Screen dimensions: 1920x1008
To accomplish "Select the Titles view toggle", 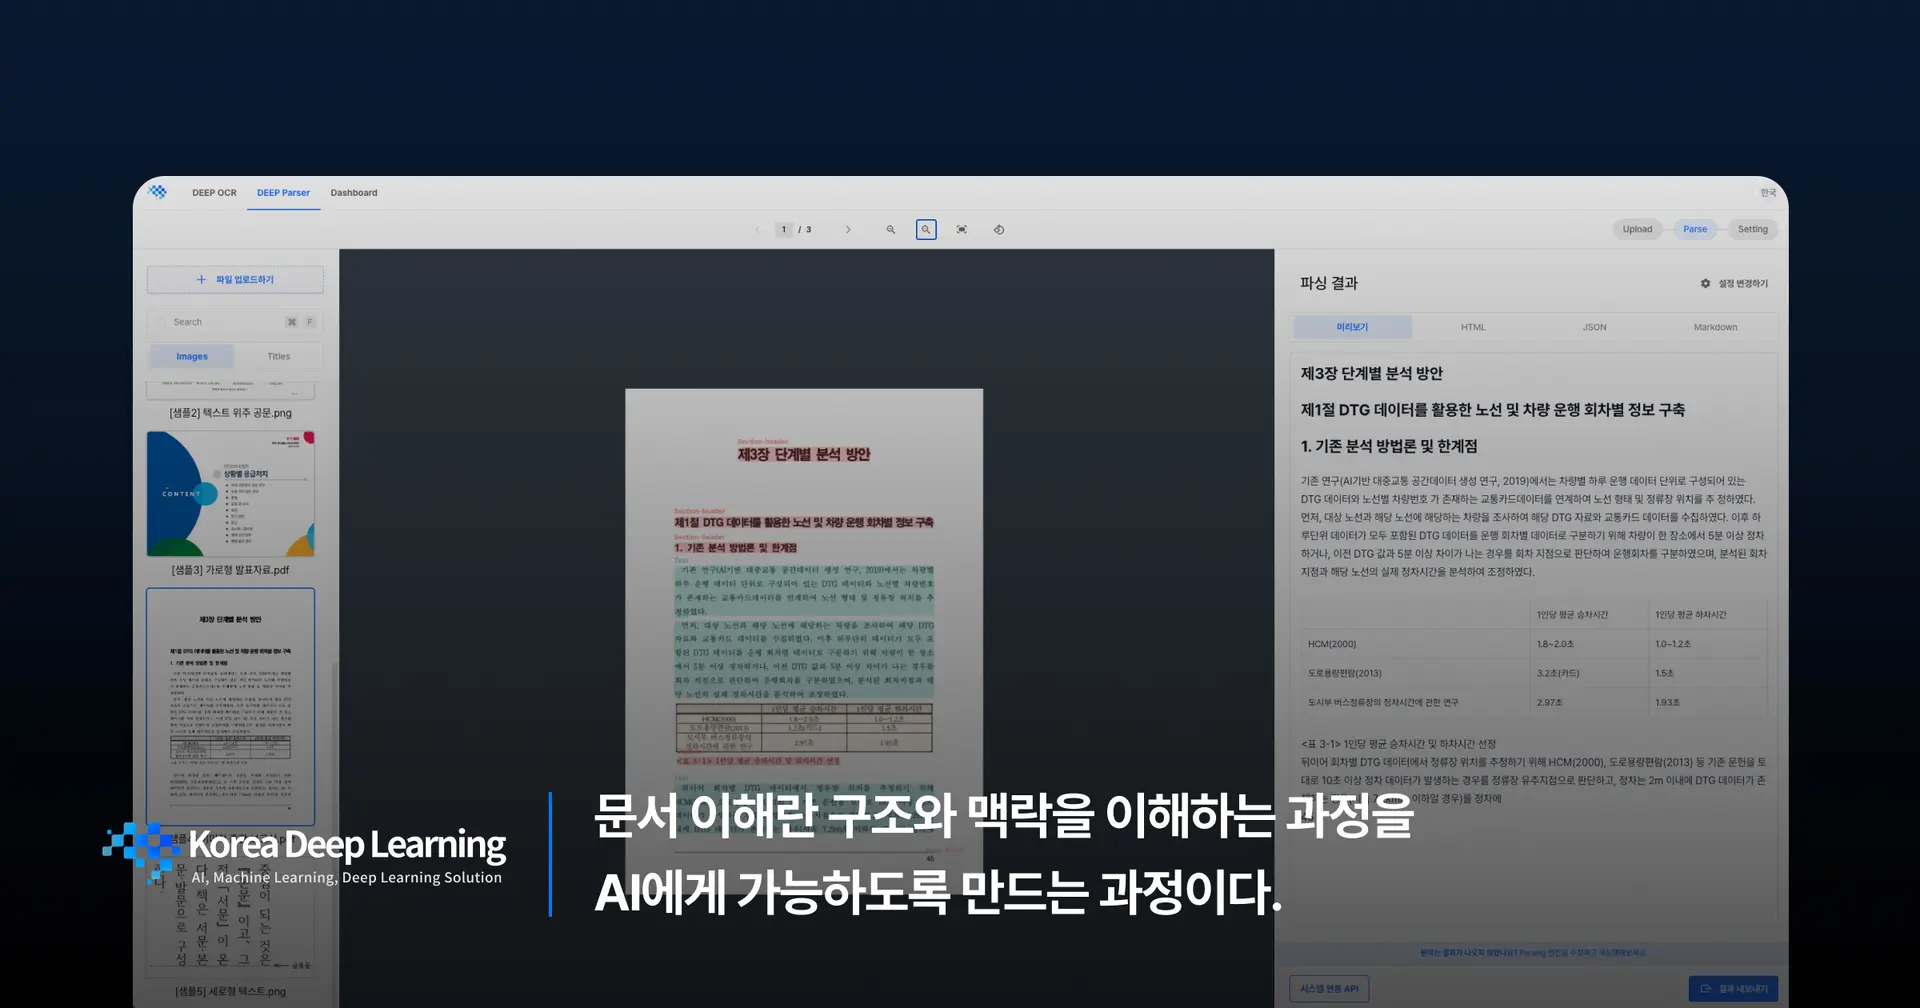I will [x=278, y=357].
